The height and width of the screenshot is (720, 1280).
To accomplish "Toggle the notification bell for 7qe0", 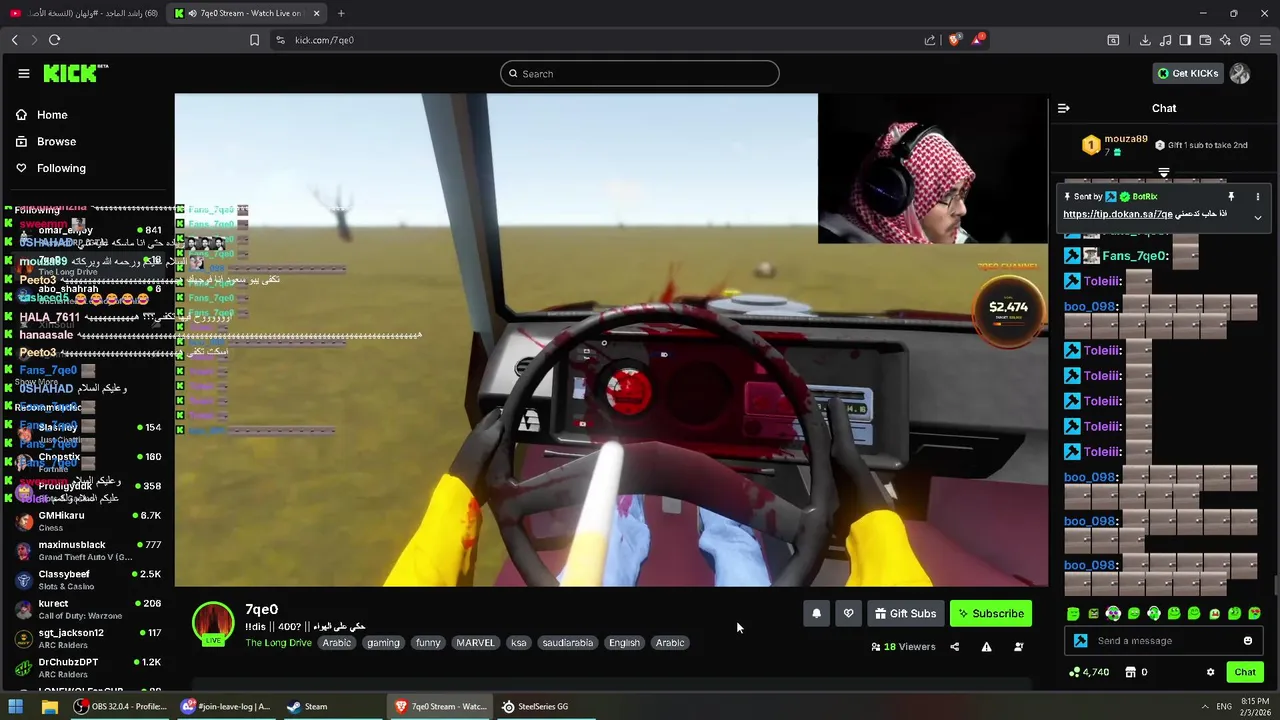I will tap(816, 614).
